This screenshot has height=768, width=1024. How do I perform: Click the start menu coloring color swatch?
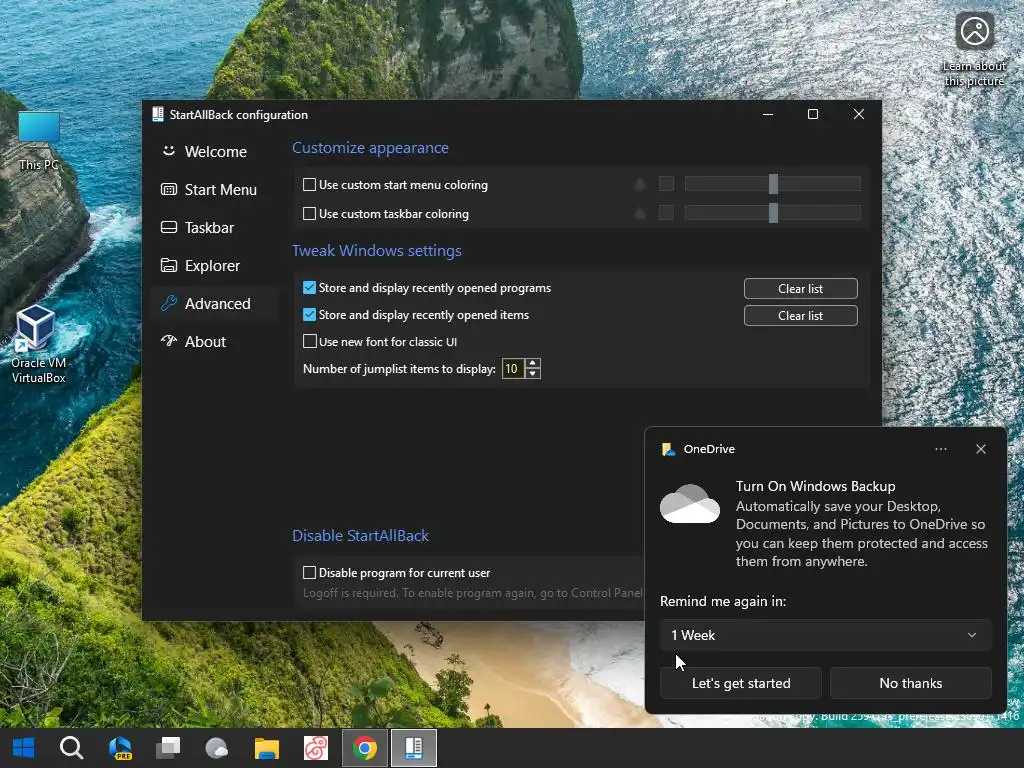[x=666, y=184]
